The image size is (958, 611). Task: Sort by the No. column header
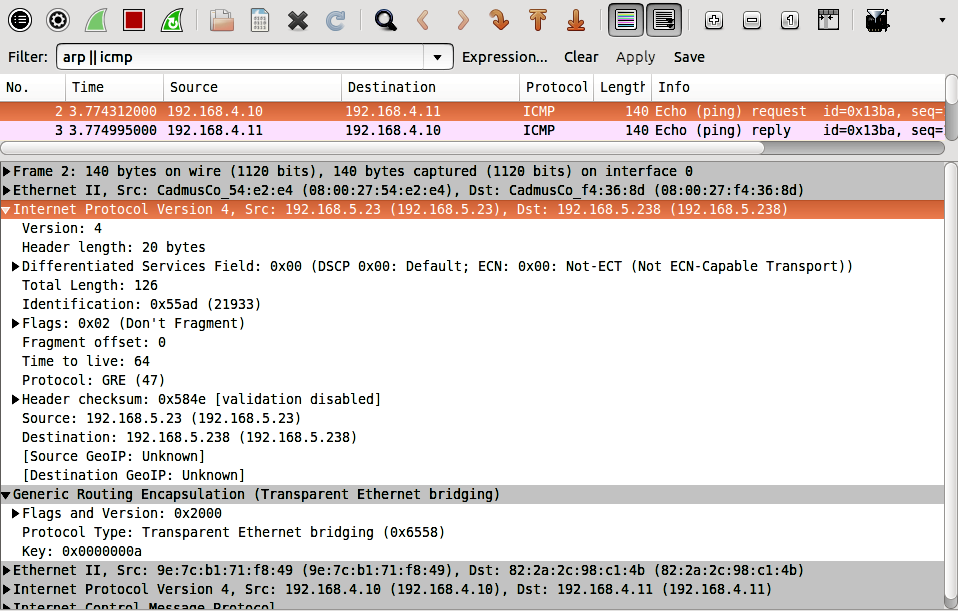[33, 87]
